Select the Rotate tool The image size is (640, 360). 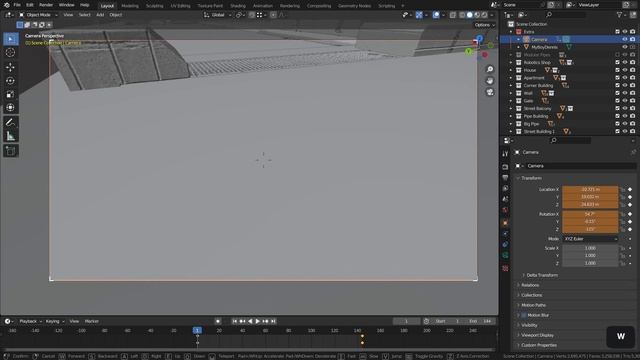click(x=11, y=81)
